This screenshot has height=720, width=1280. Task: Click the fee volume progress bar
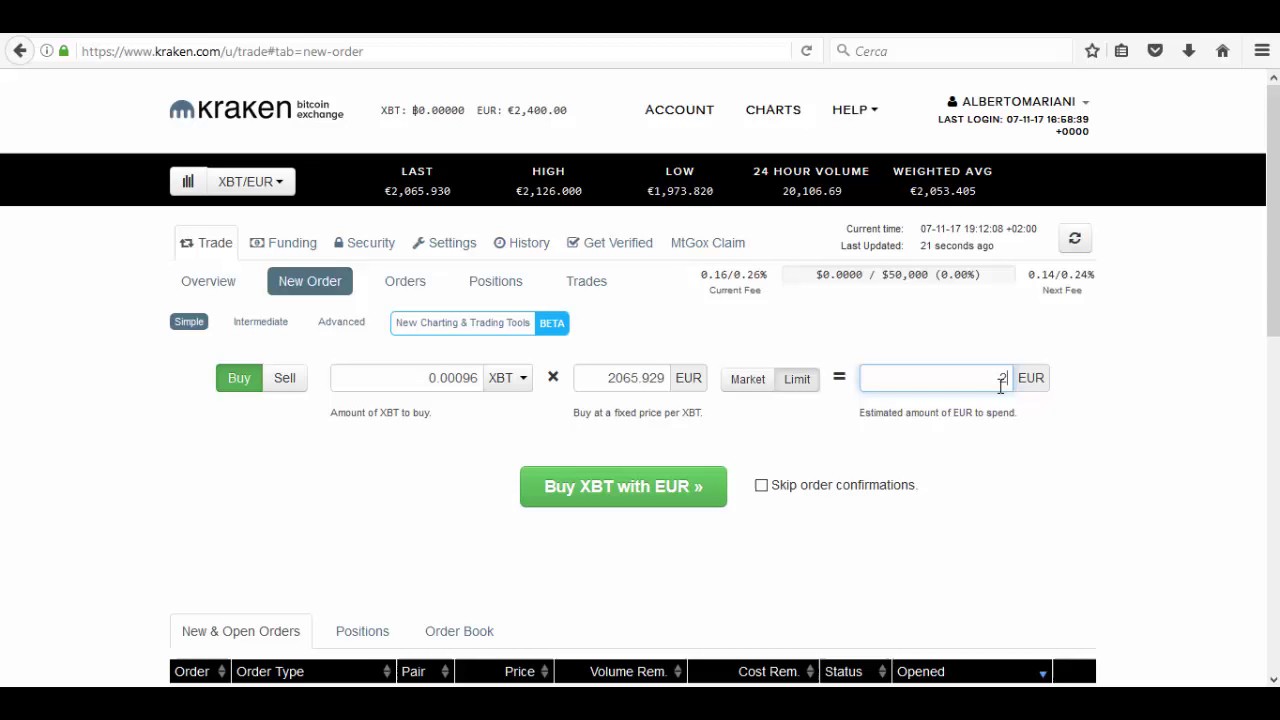pos(898,274)
